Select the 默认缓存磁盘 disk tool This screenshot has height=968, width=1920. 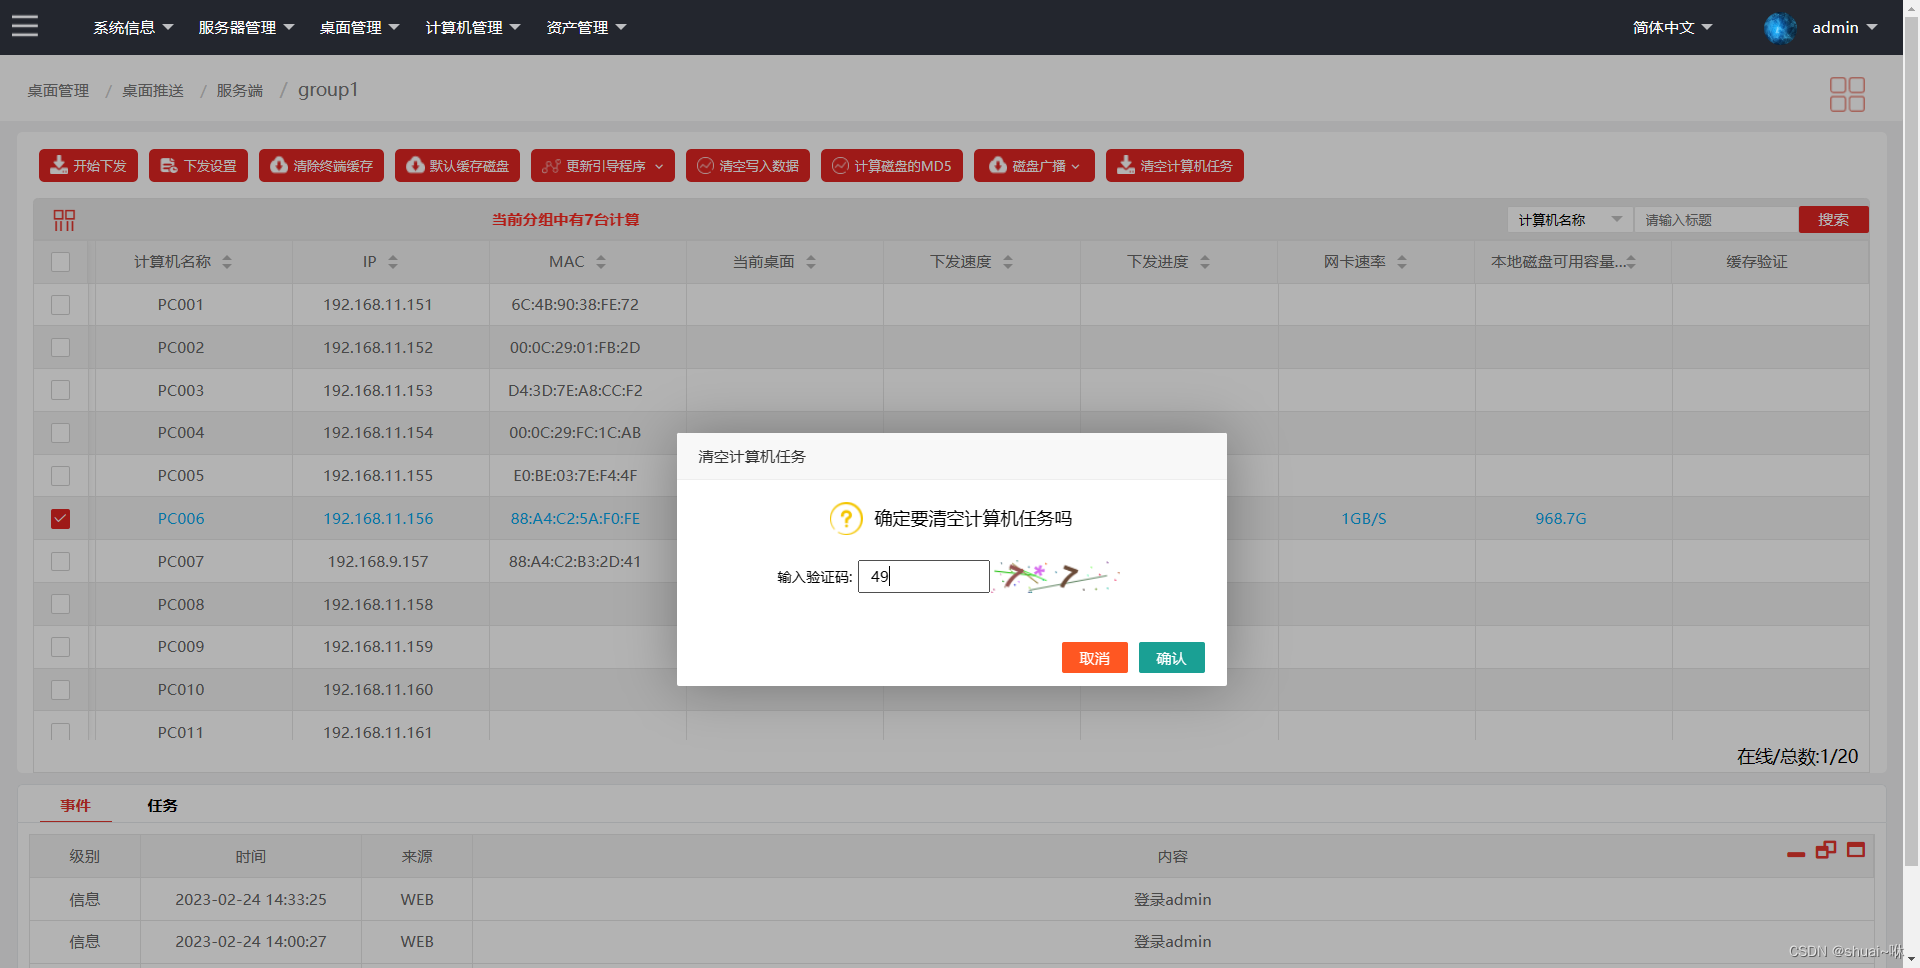tap(457, 165)
